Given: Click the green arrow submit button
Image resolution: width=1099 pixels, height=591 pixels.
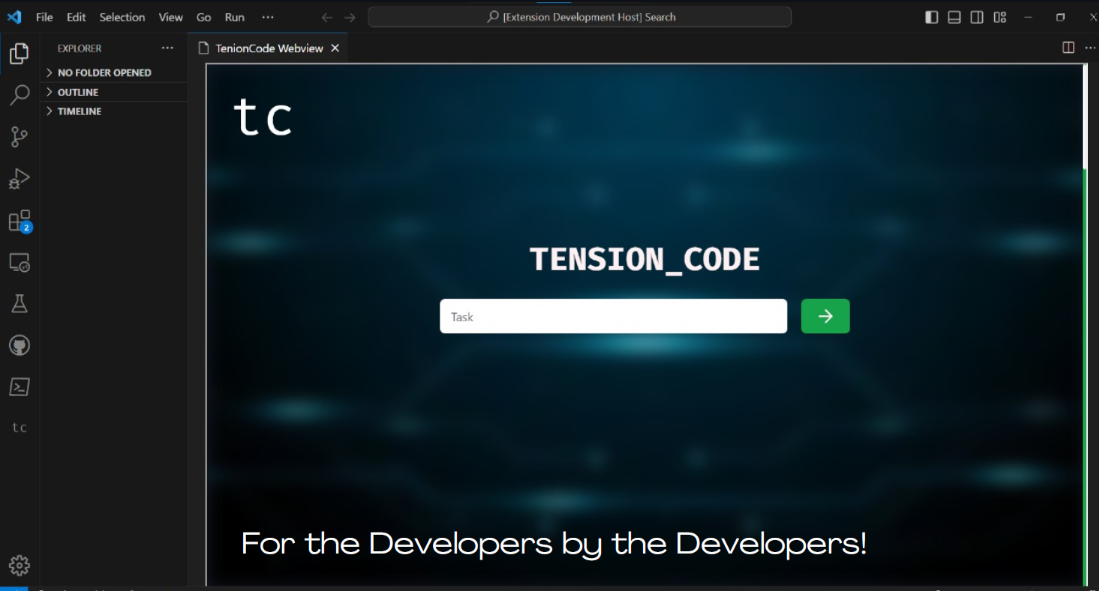Looking at the screenshot, I should (825, 316).
